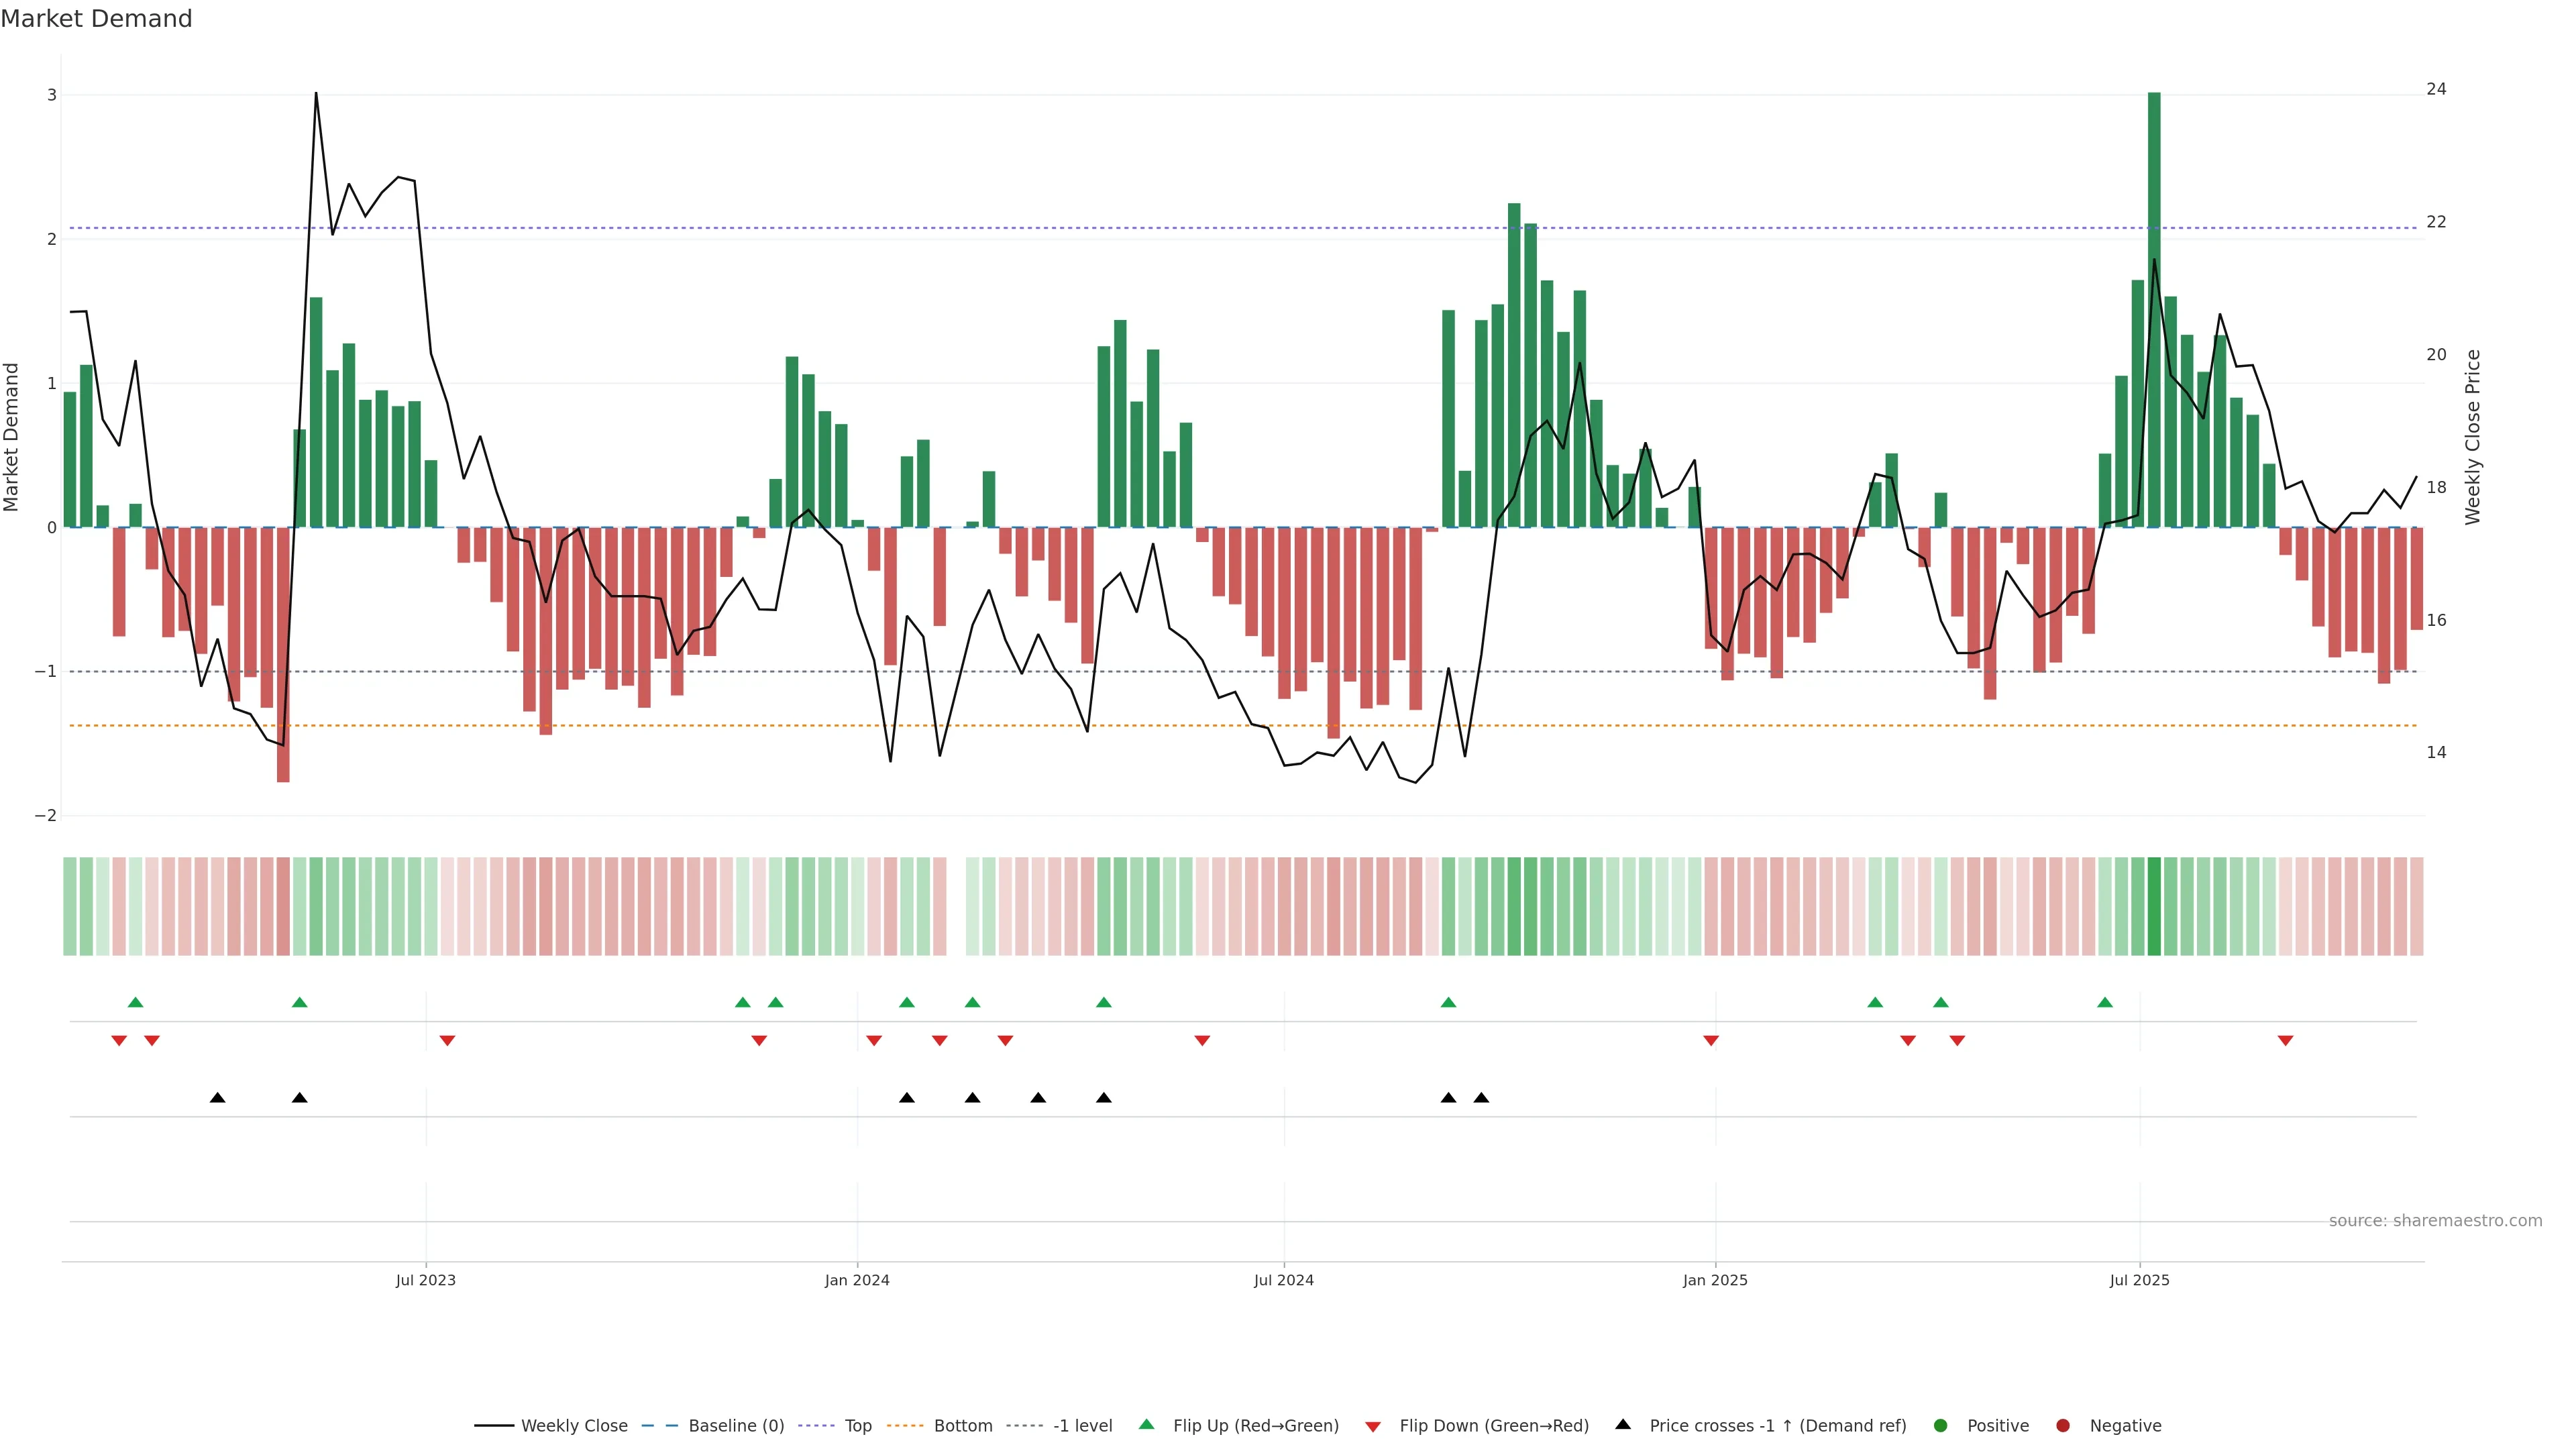Click the Jul 2023 x-axis label
2576x1449 pixels.
coord(425,1280)
